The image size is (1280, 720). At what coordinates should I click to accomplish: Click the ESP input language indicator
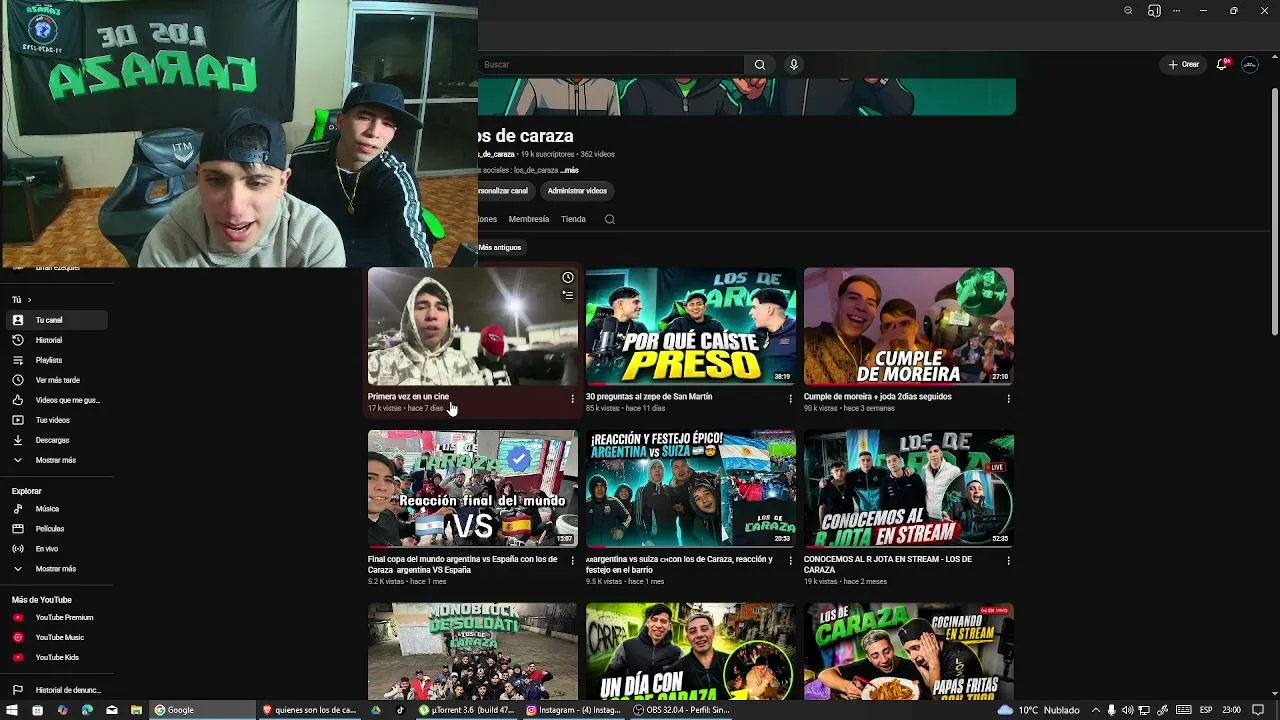point(1205,710)
